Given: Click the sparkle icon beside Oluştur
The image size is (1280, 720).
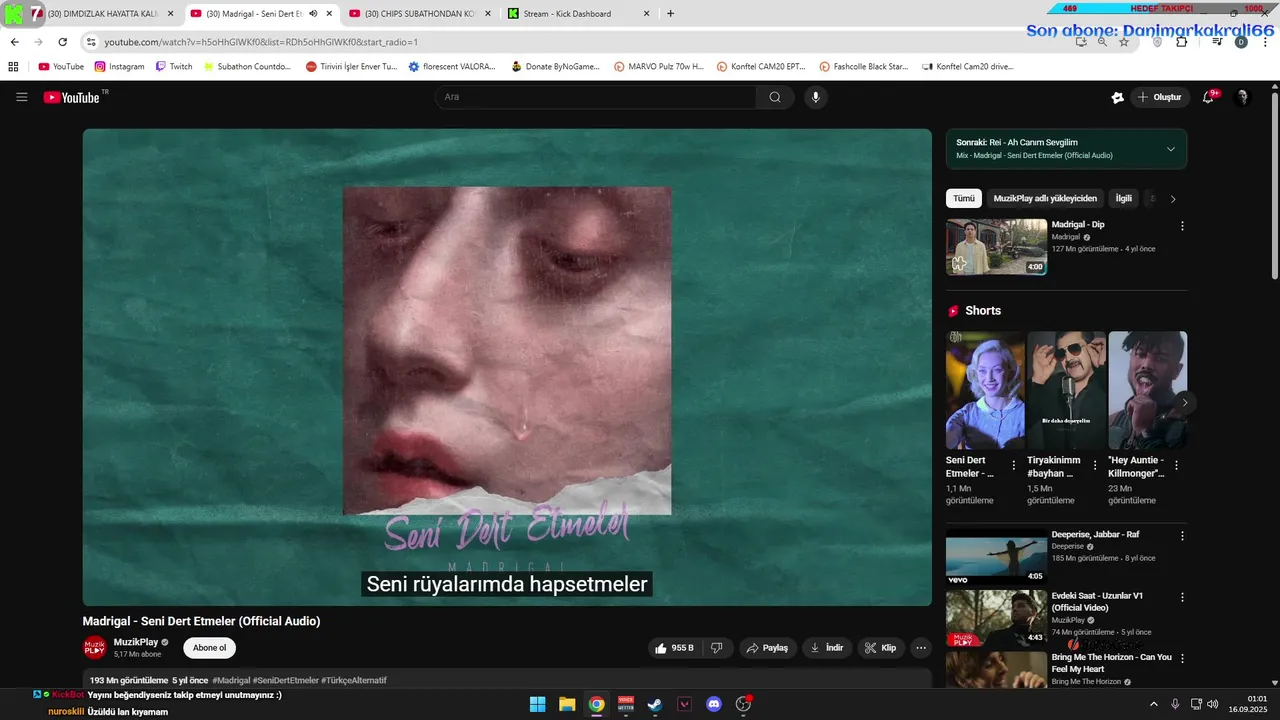Looking at the screenshot, I should 1117,97.
